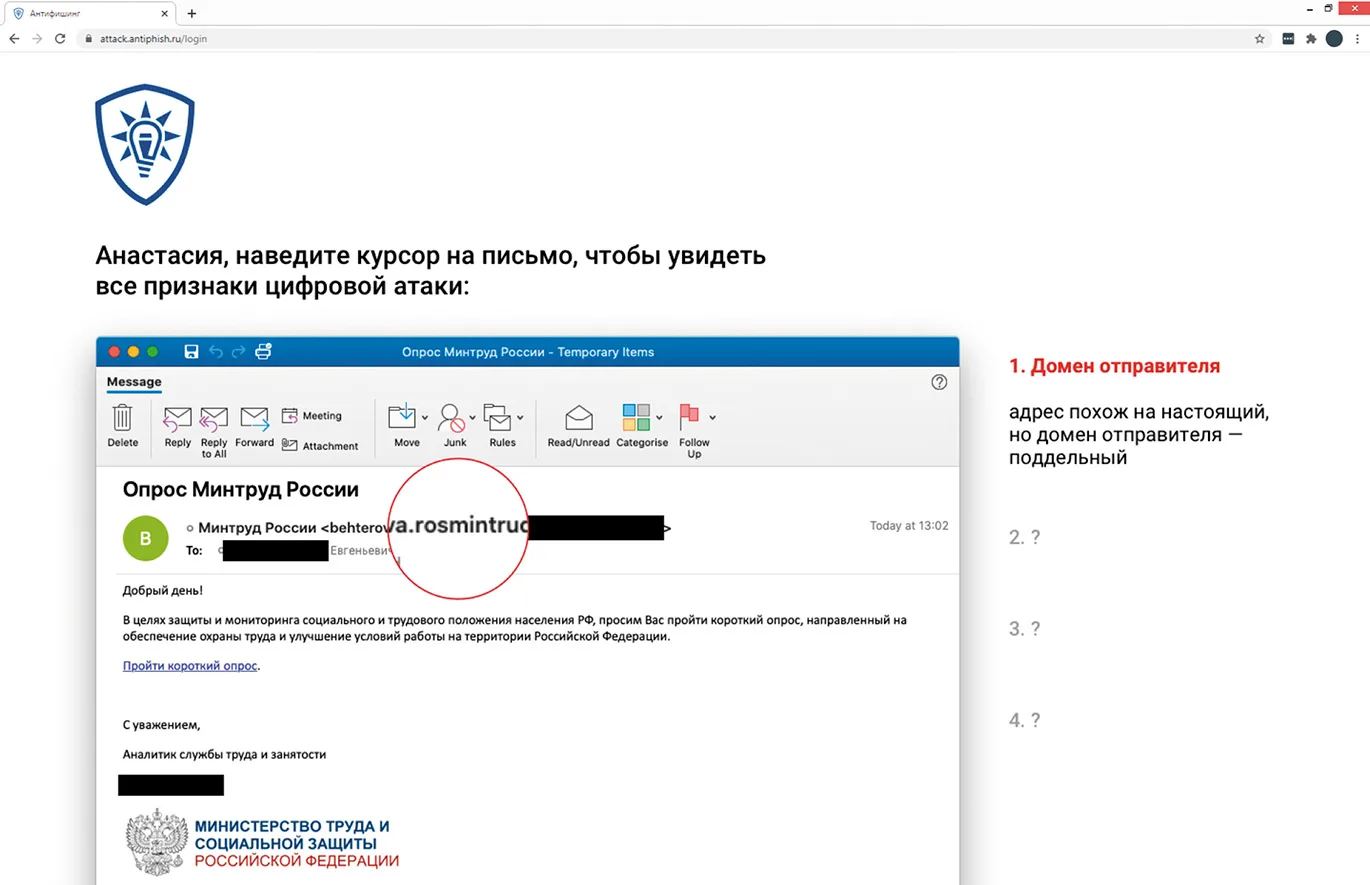The height and width of the screenshot is (885, 1370).
Task: Close the 'Антифишинг' browser tab
Action: (165, 13)
